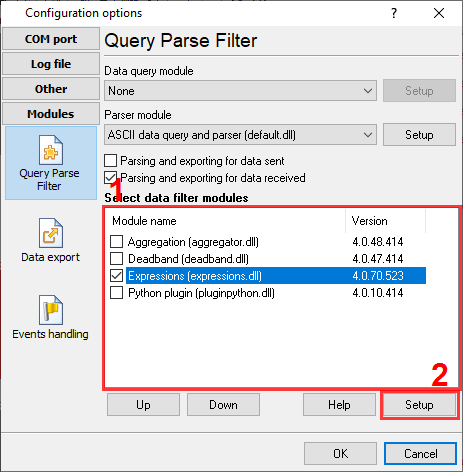Image resolution: width=463 pixels, height=472 pixels.
Task: Check the Aggregation (aggregator.dll) module box
Action: click(116, 242)
